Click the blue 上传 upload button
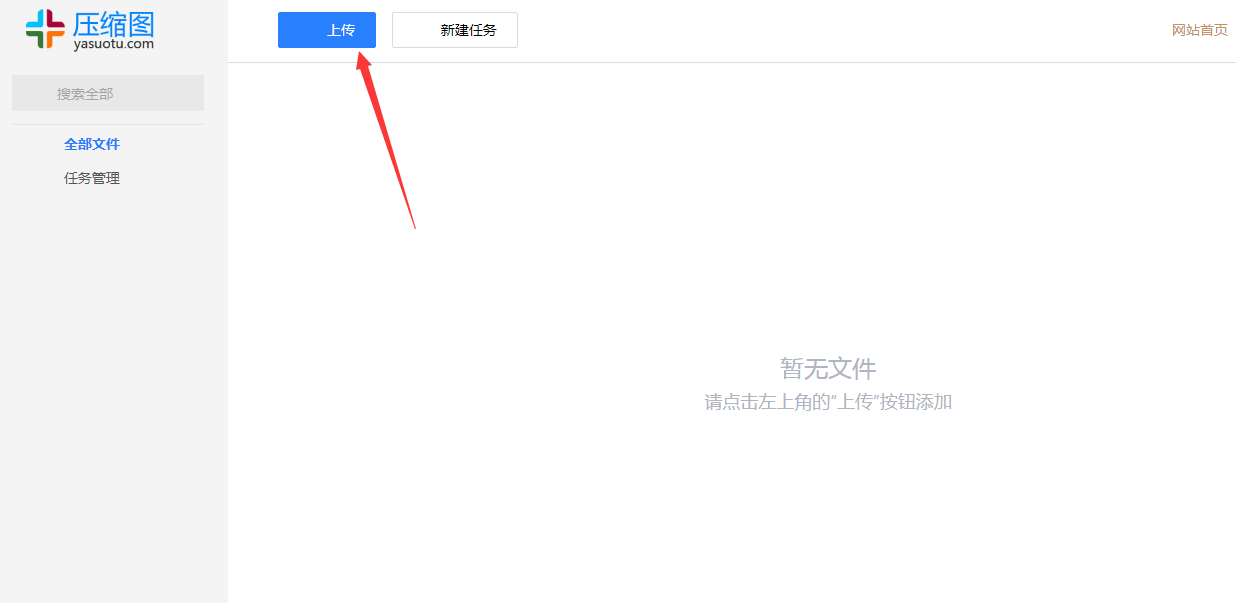 [327, 30]
